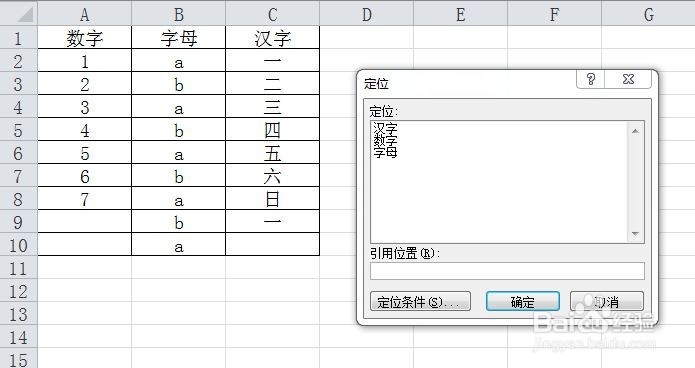
Task: Select 字母 in the 定位 list
Action: click(385, 152)
